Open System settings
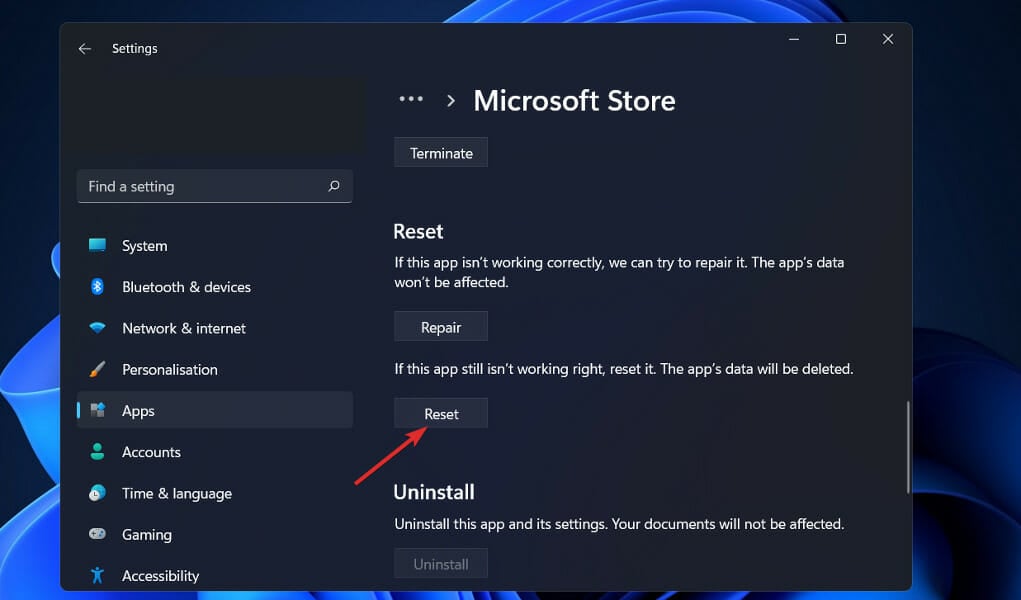Viewport: 1021px width, 600px height. [215, 246]
